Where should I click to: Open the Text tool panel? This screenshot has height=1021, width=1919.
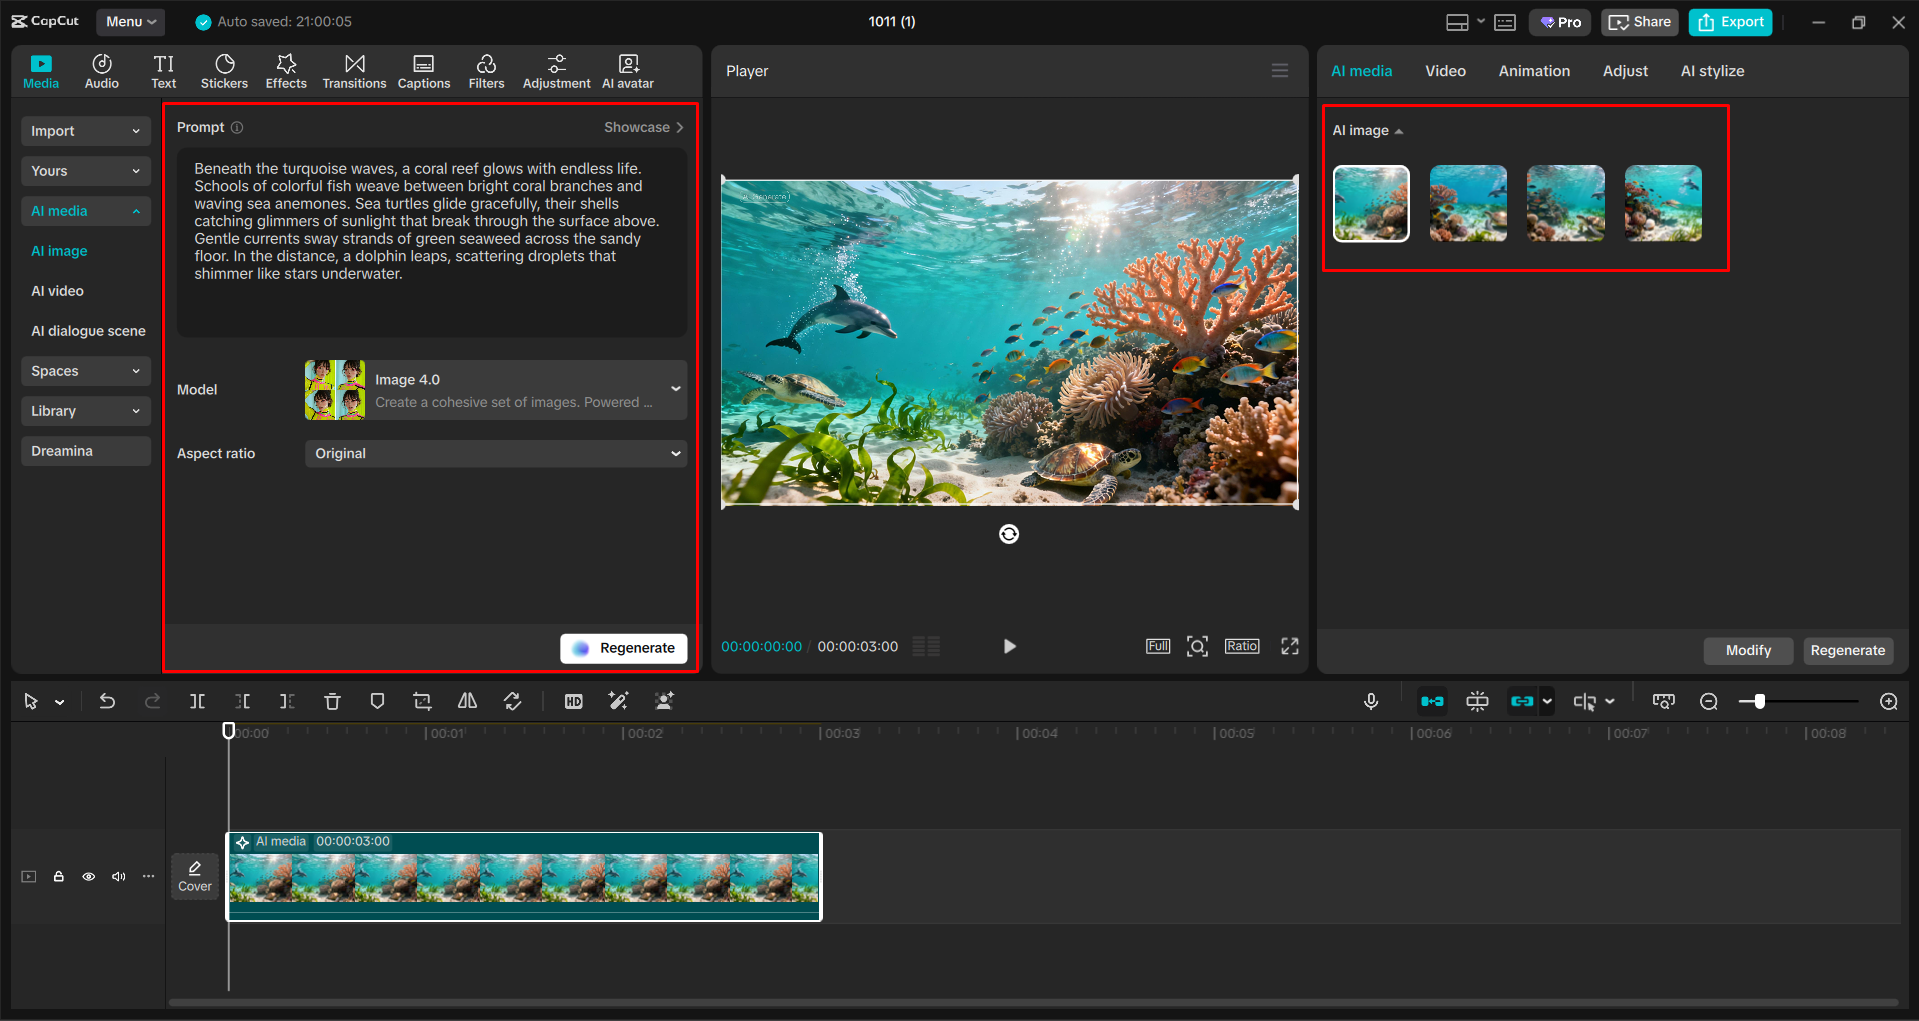(164, 72)
